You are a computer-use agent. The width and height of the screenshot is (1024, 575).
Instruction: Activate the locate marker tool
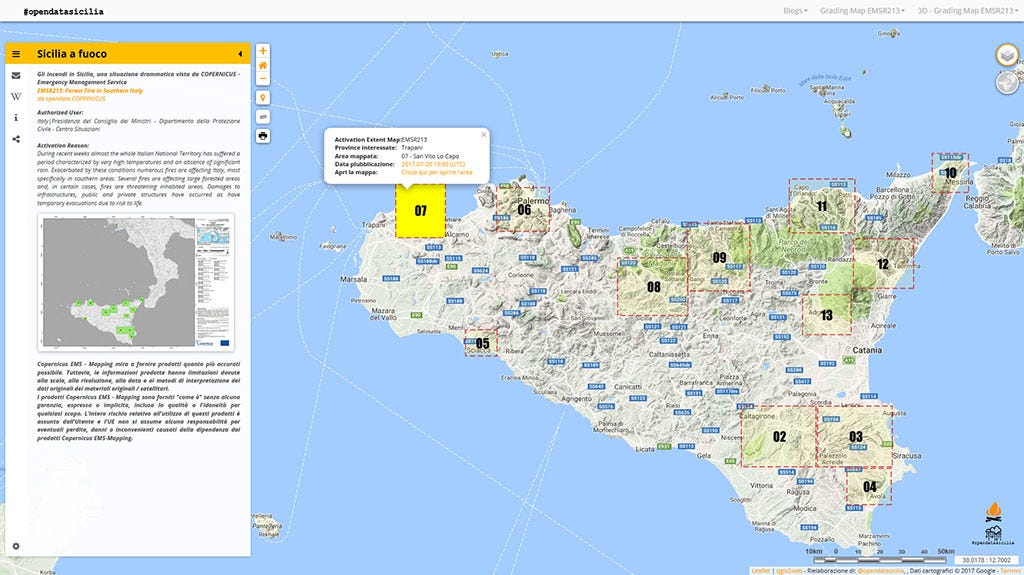[263, 98]
